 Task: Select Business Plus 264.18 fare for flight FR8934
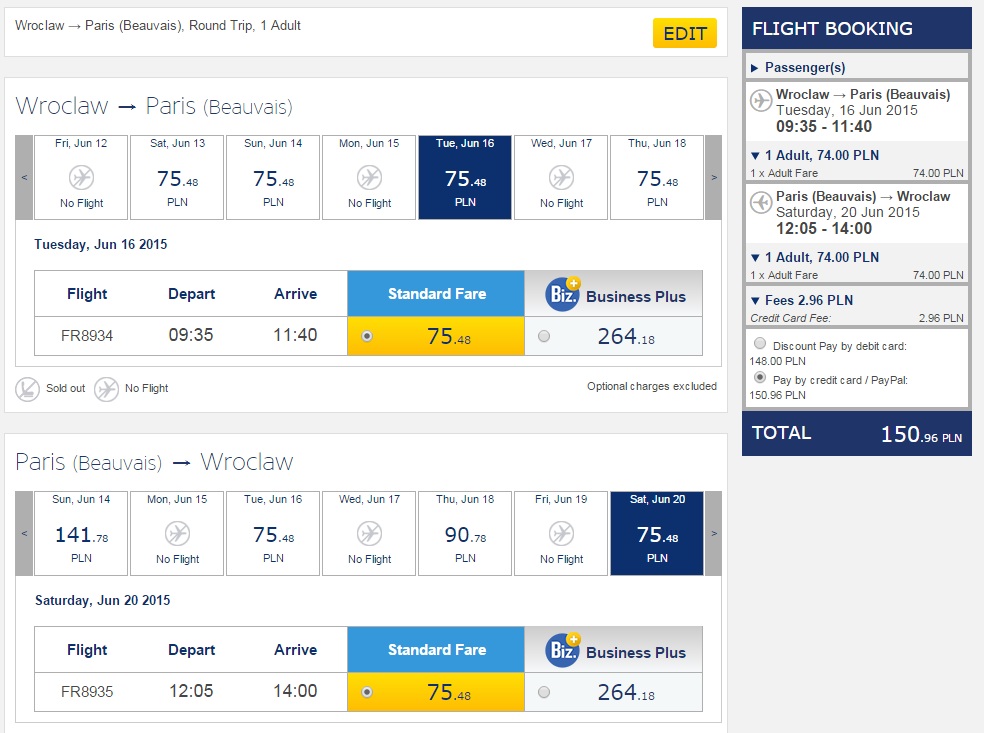coord(544,336)
